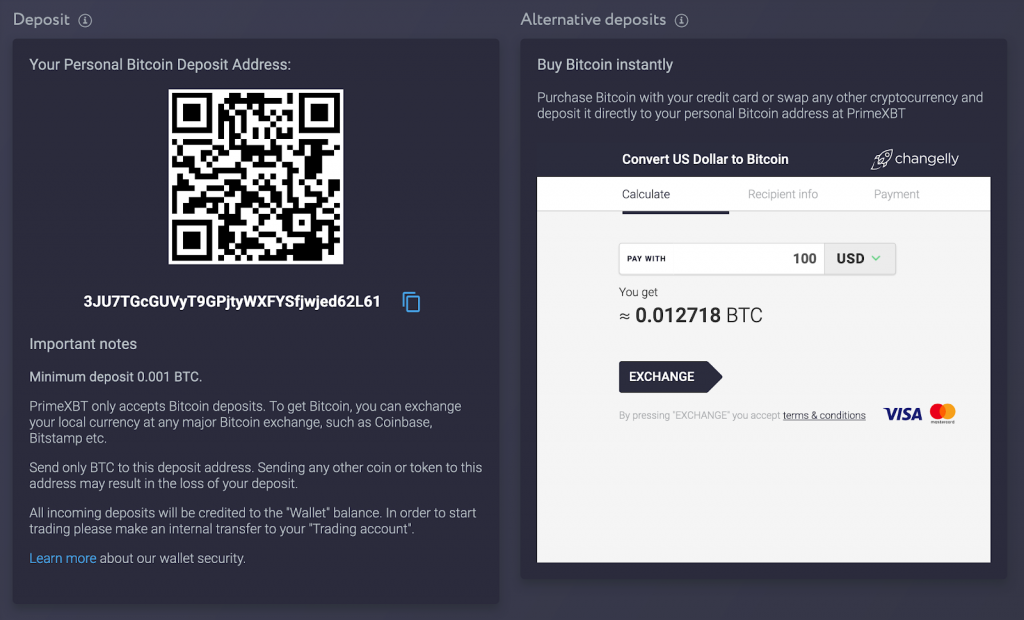Copy the Bitcoin deposit address
The image size is (1024, 620).
coord(411,302)
